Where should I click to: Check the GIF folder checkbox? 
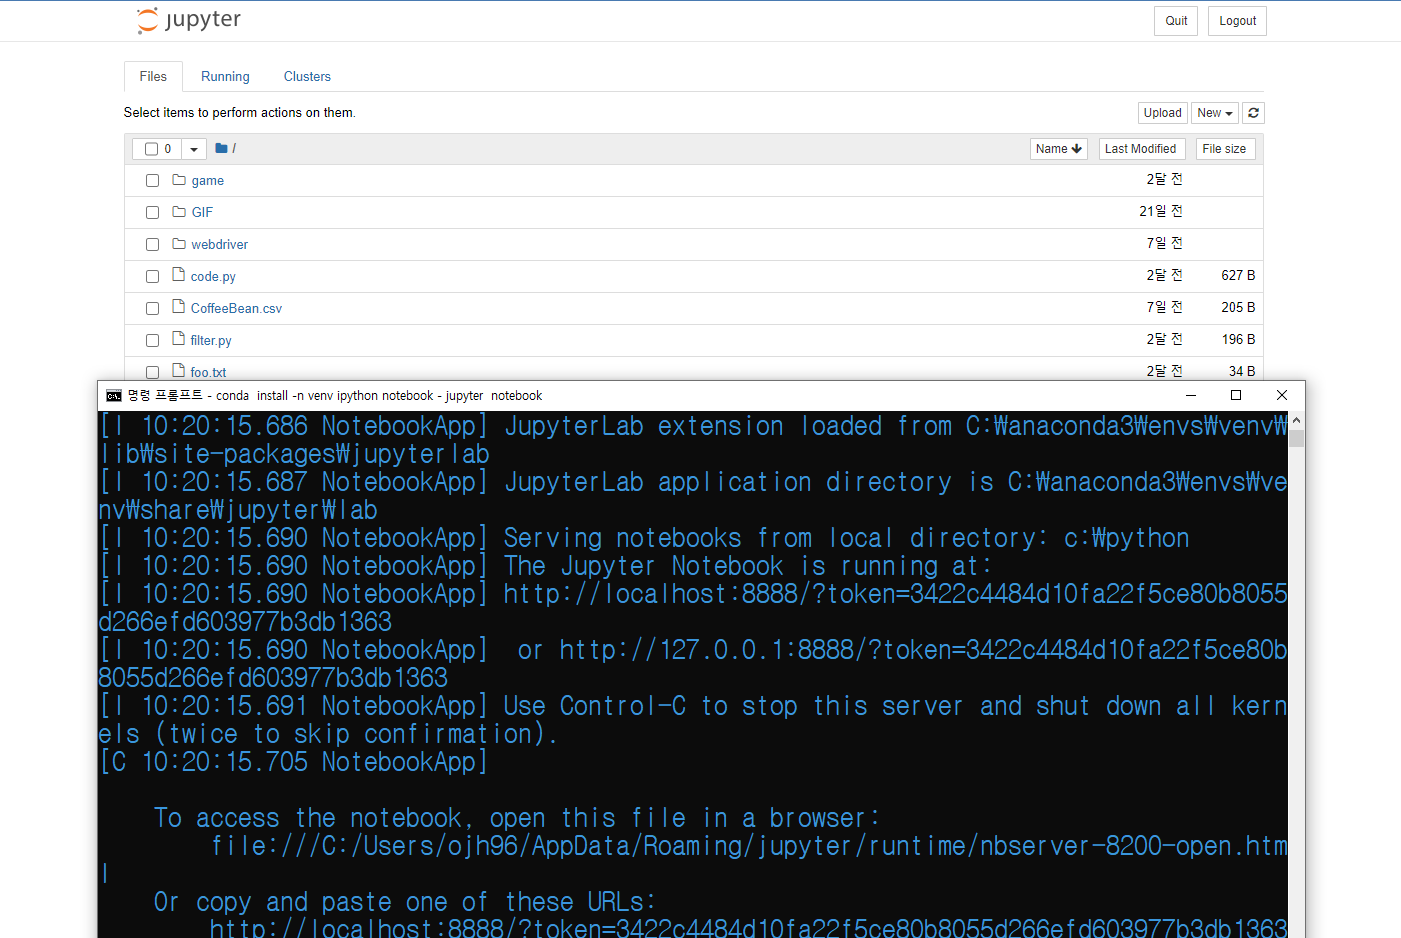(152, 213)
